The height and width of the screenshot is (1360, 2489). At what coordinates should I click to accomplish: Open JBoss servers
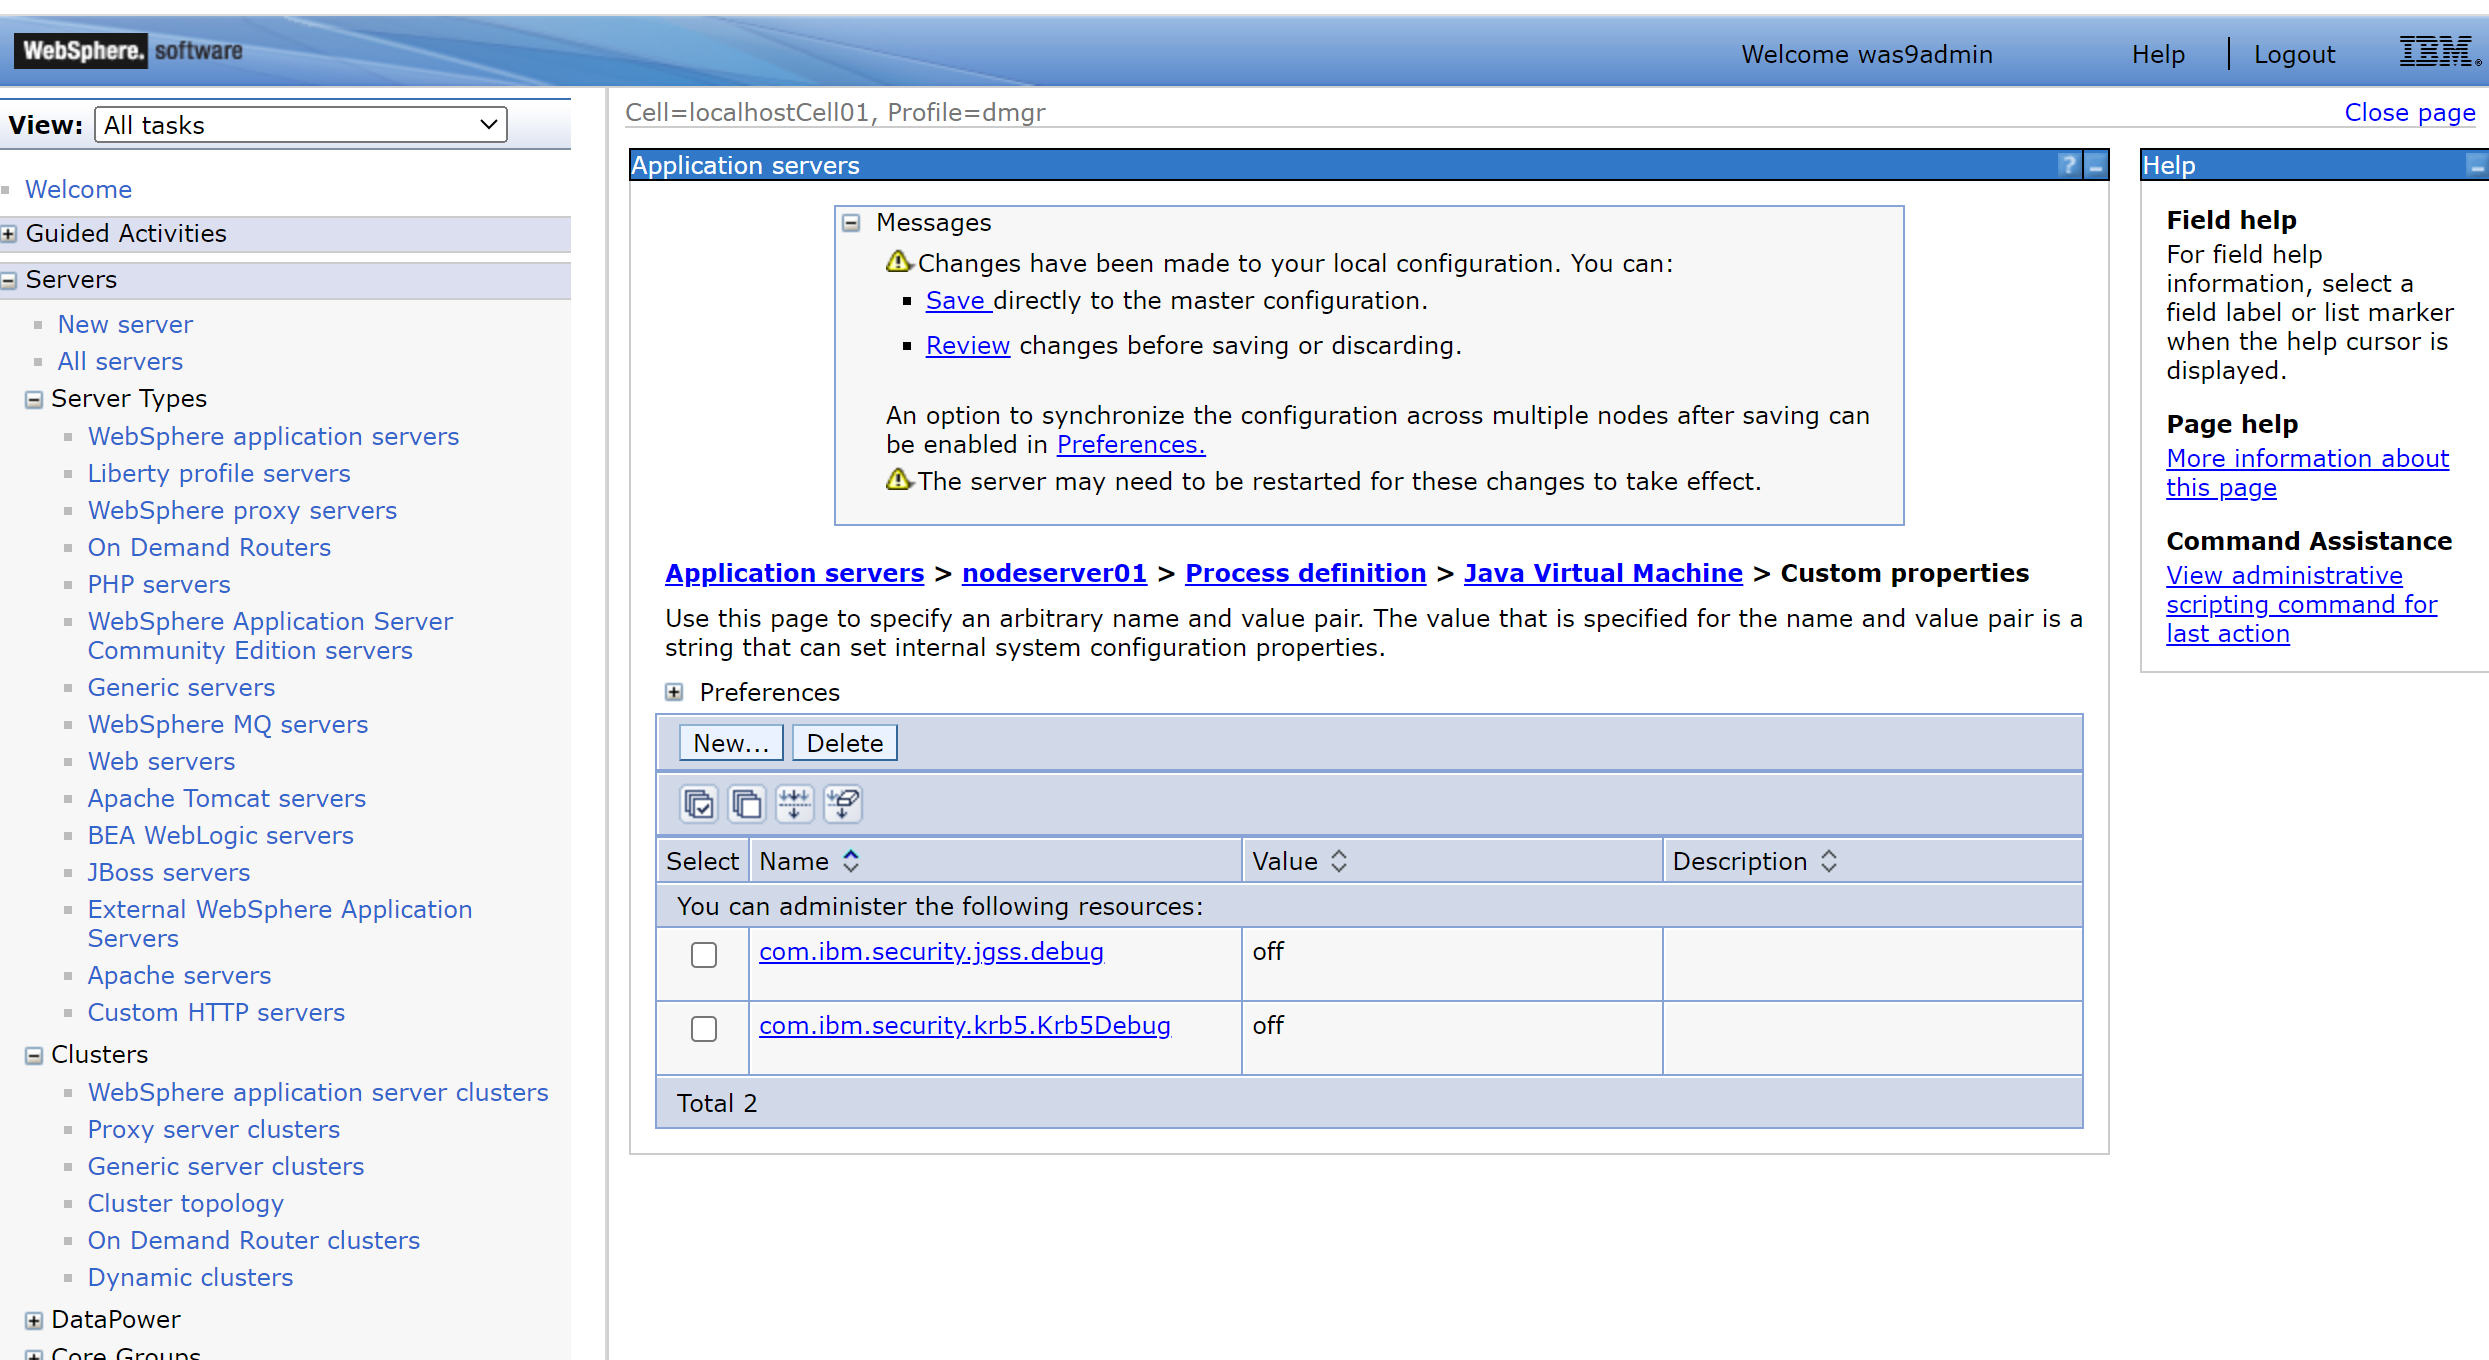[x=169, y=872]
